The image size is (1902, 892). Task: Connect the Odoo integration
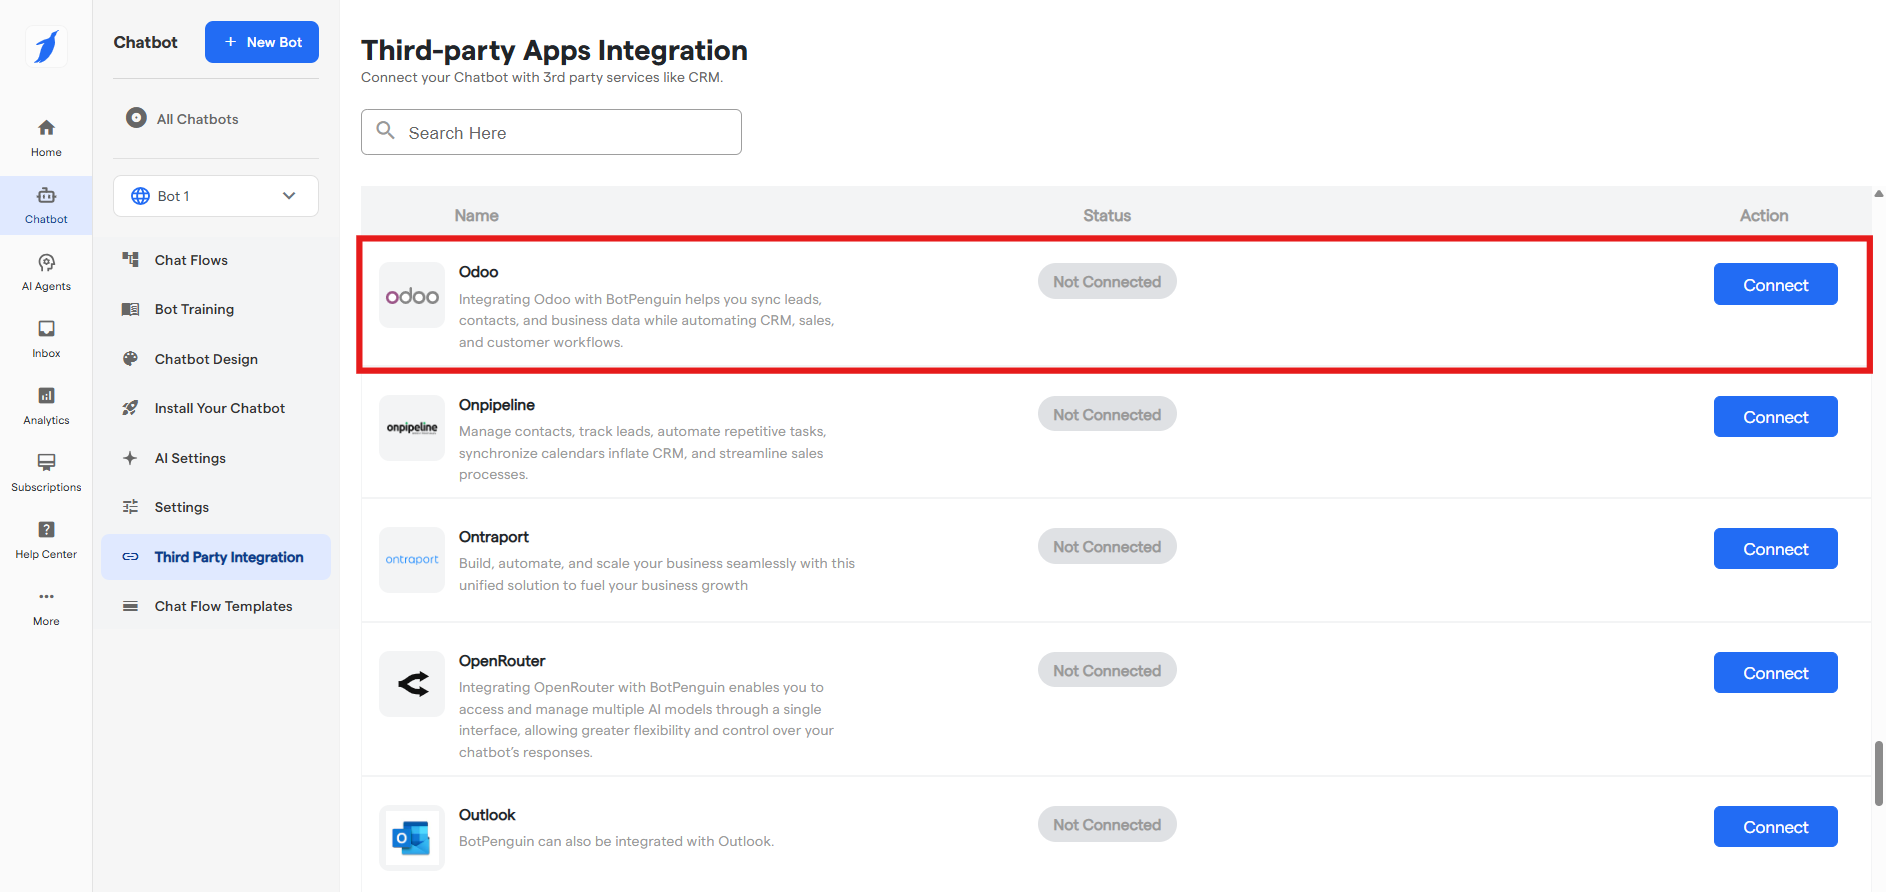pyautogui.click(x=1775, y=284)
